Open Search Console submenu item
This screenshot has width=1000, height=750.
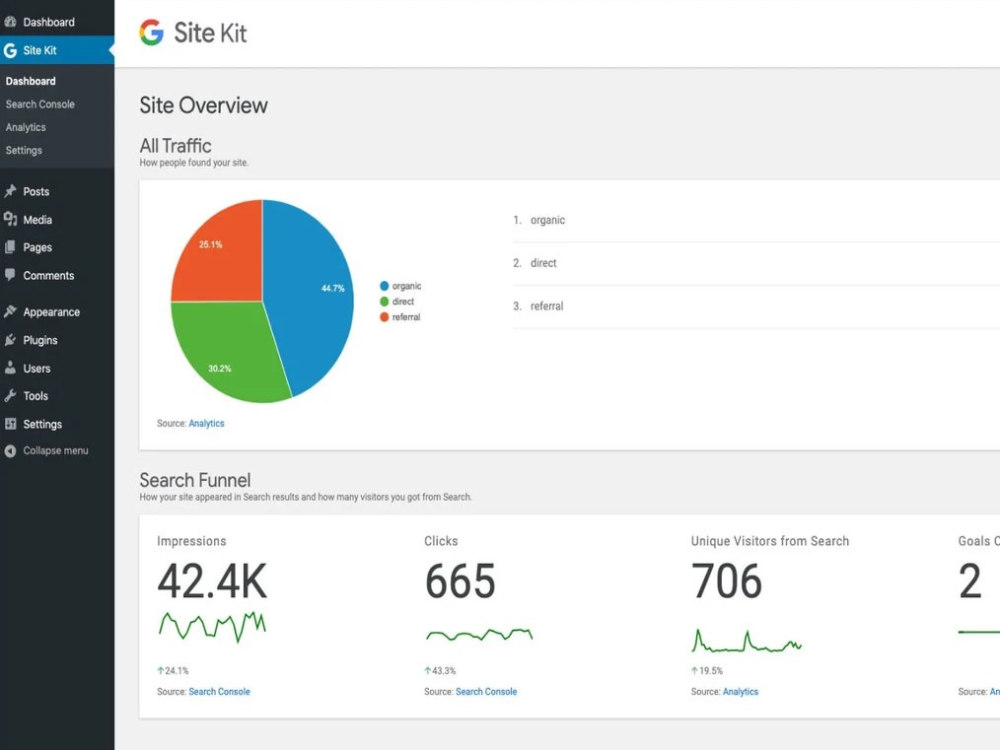[40, 104]
